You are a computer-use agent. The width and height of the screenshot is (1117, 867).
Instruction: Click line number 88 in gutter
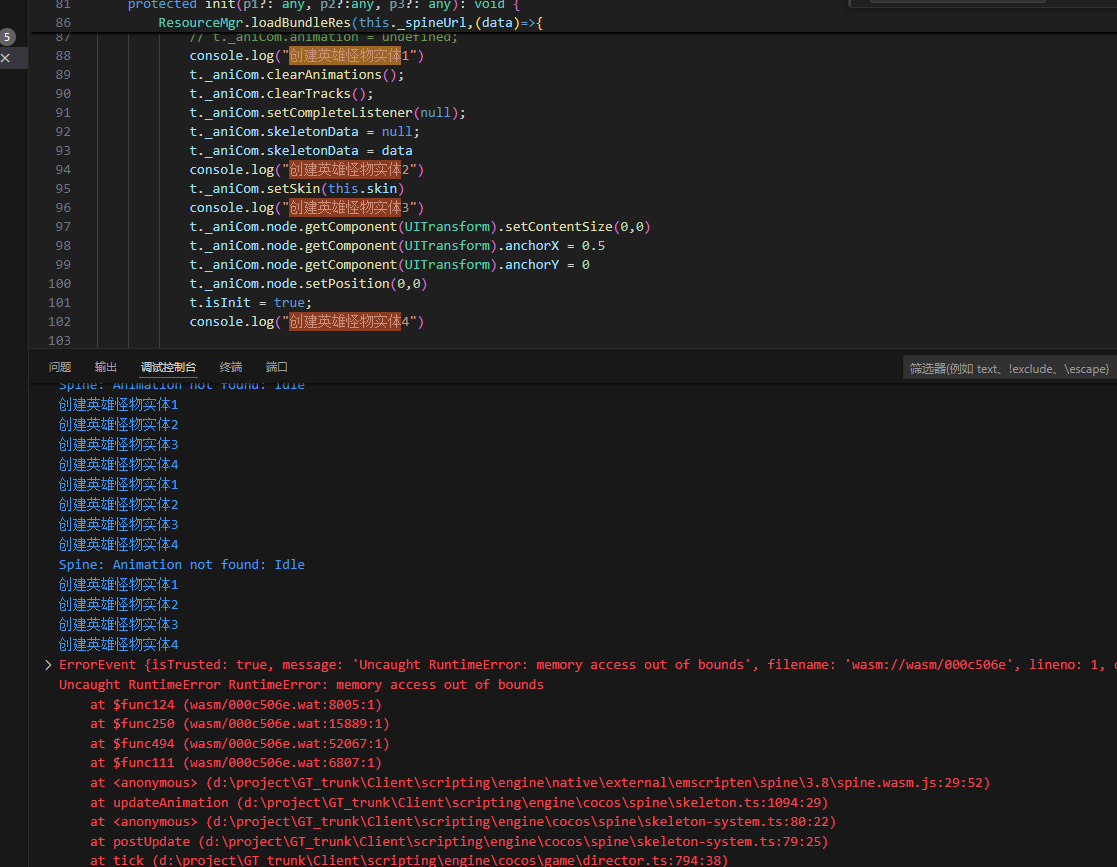(63, 56)
